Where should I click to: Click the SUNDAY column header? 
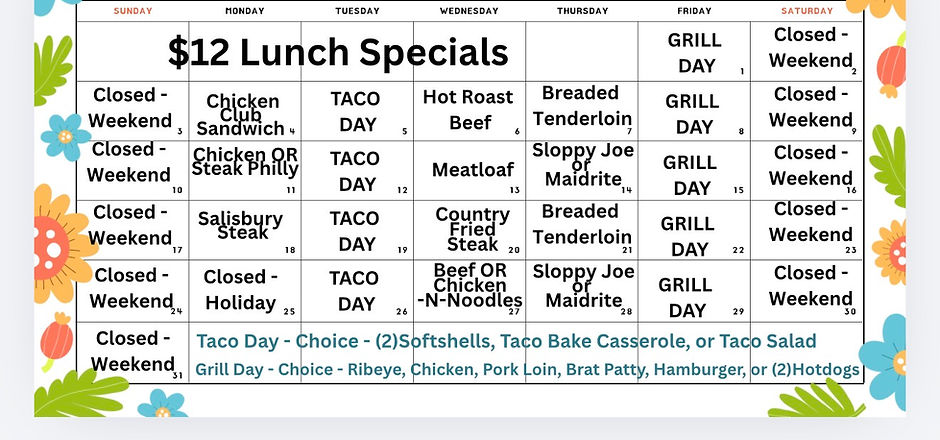click(x=132, y=11)
